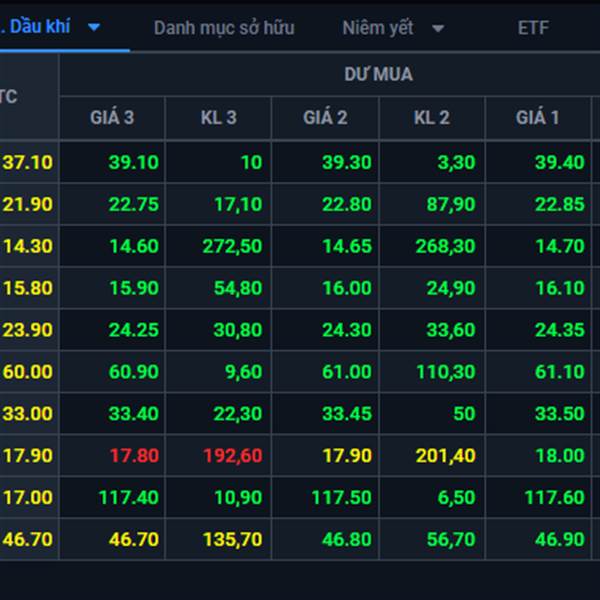The image size is (600, 600).
Task: Click volume 110,30
Action: click(x=446, y=372)
